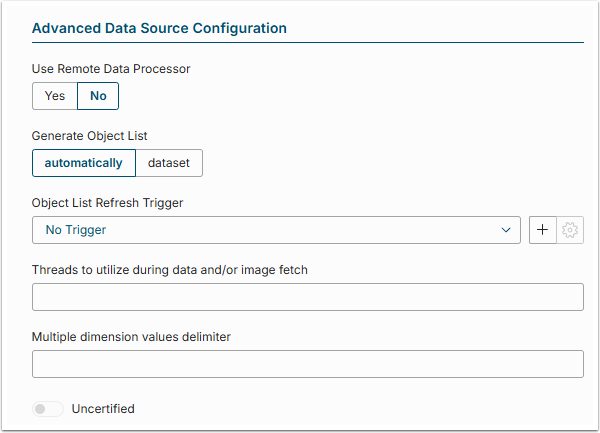Click the 'No Trigger' selected value text

[x=76, y=230]
